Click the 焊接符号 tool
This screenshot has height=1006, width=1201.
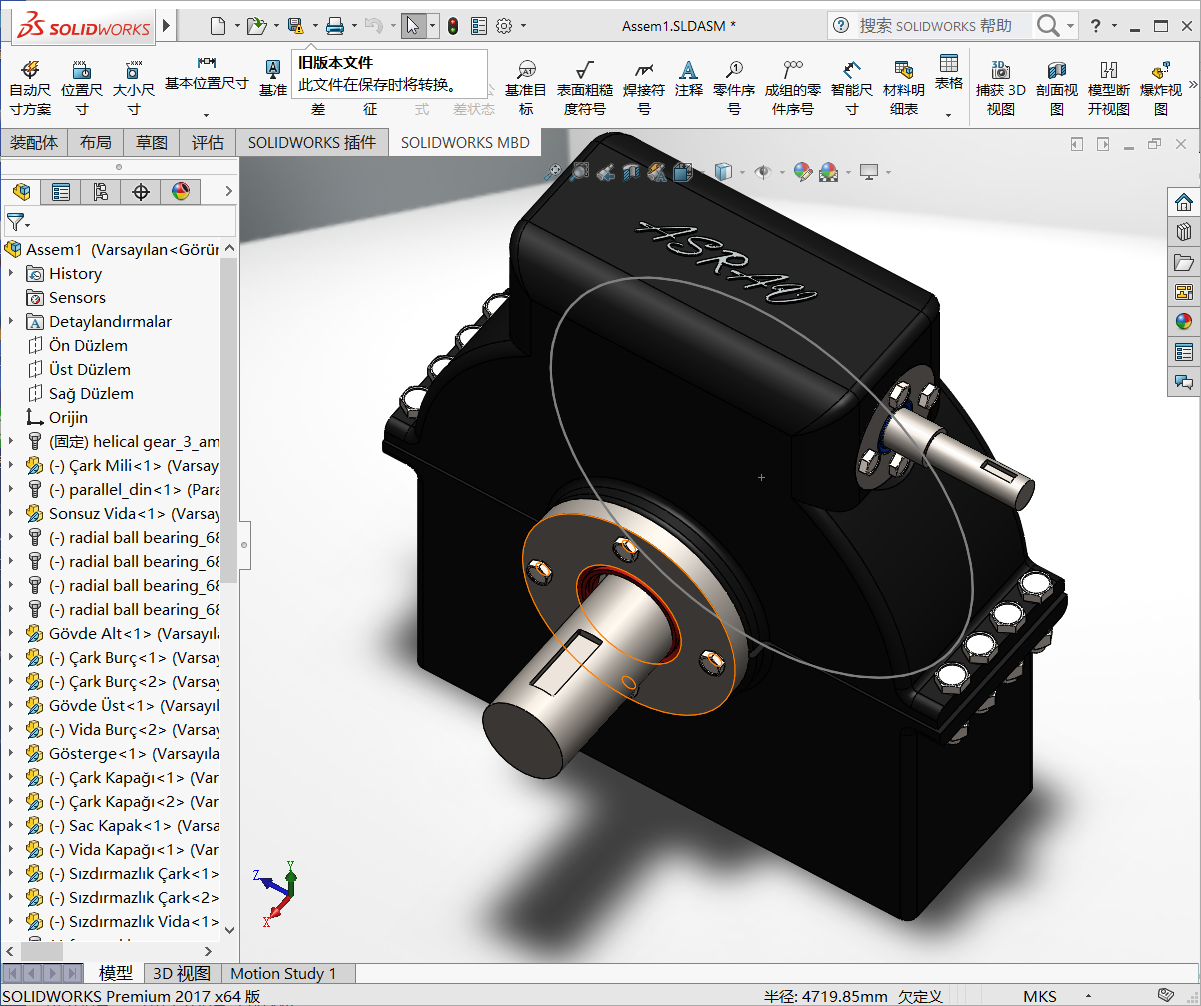pyautogui.click(x=644, y=88)
